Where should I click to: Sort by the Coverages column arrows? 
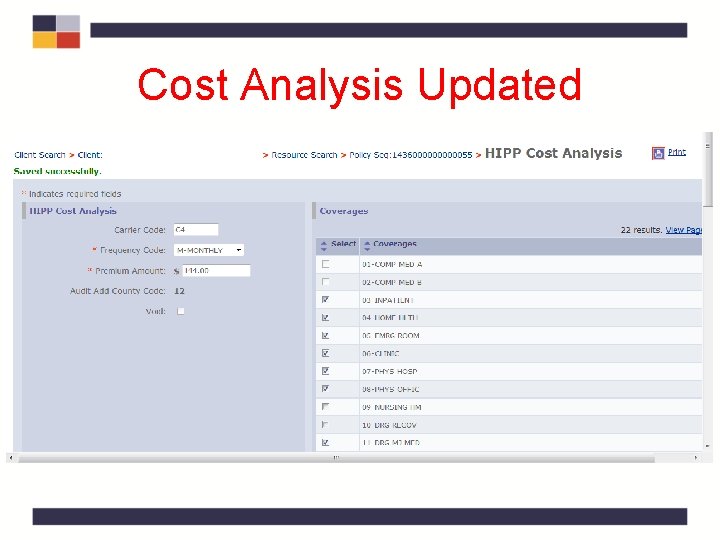(x=367, y=246)
